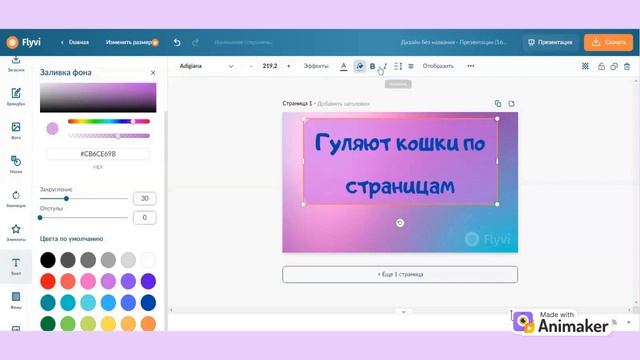Open more options (three dots) in toolbar
Image resolution: width=640 pixels, height=360 pixels.
point(471,66)
